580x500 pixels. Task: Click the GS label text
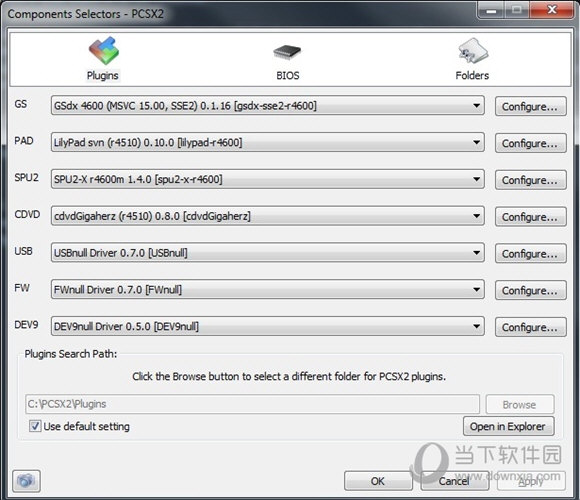[21, 104]
